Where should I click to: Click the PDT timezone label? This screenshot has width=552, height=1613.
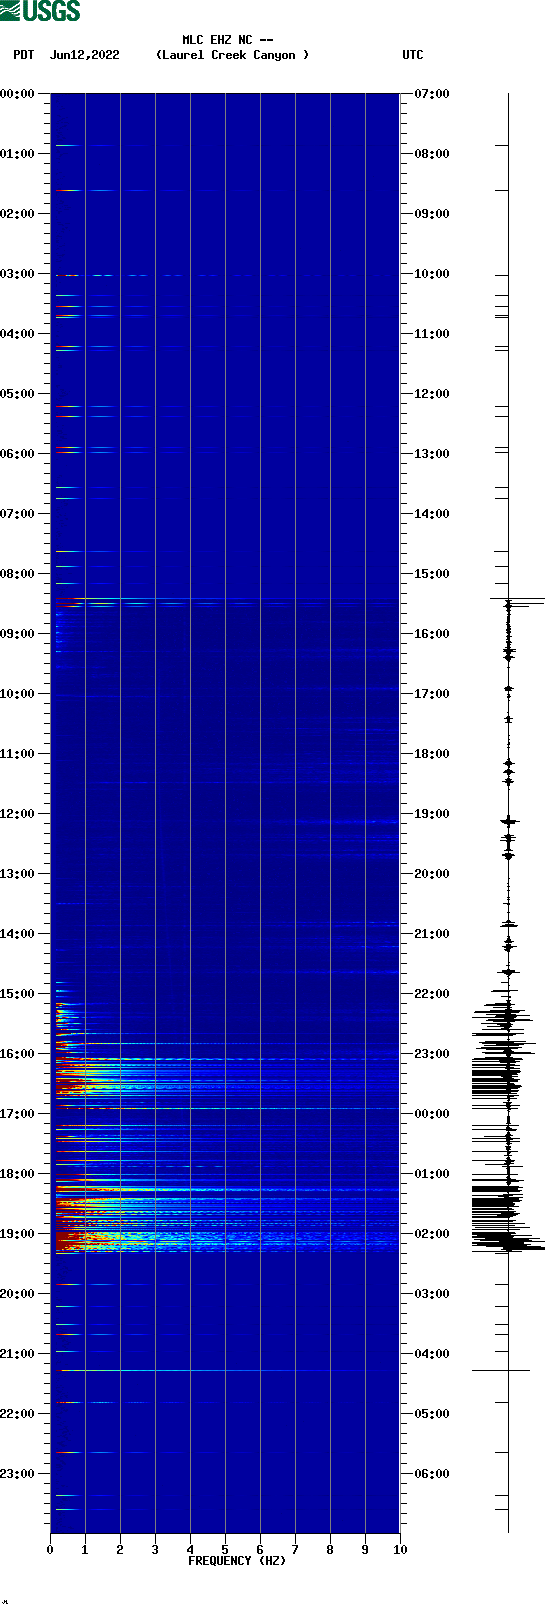24,55
